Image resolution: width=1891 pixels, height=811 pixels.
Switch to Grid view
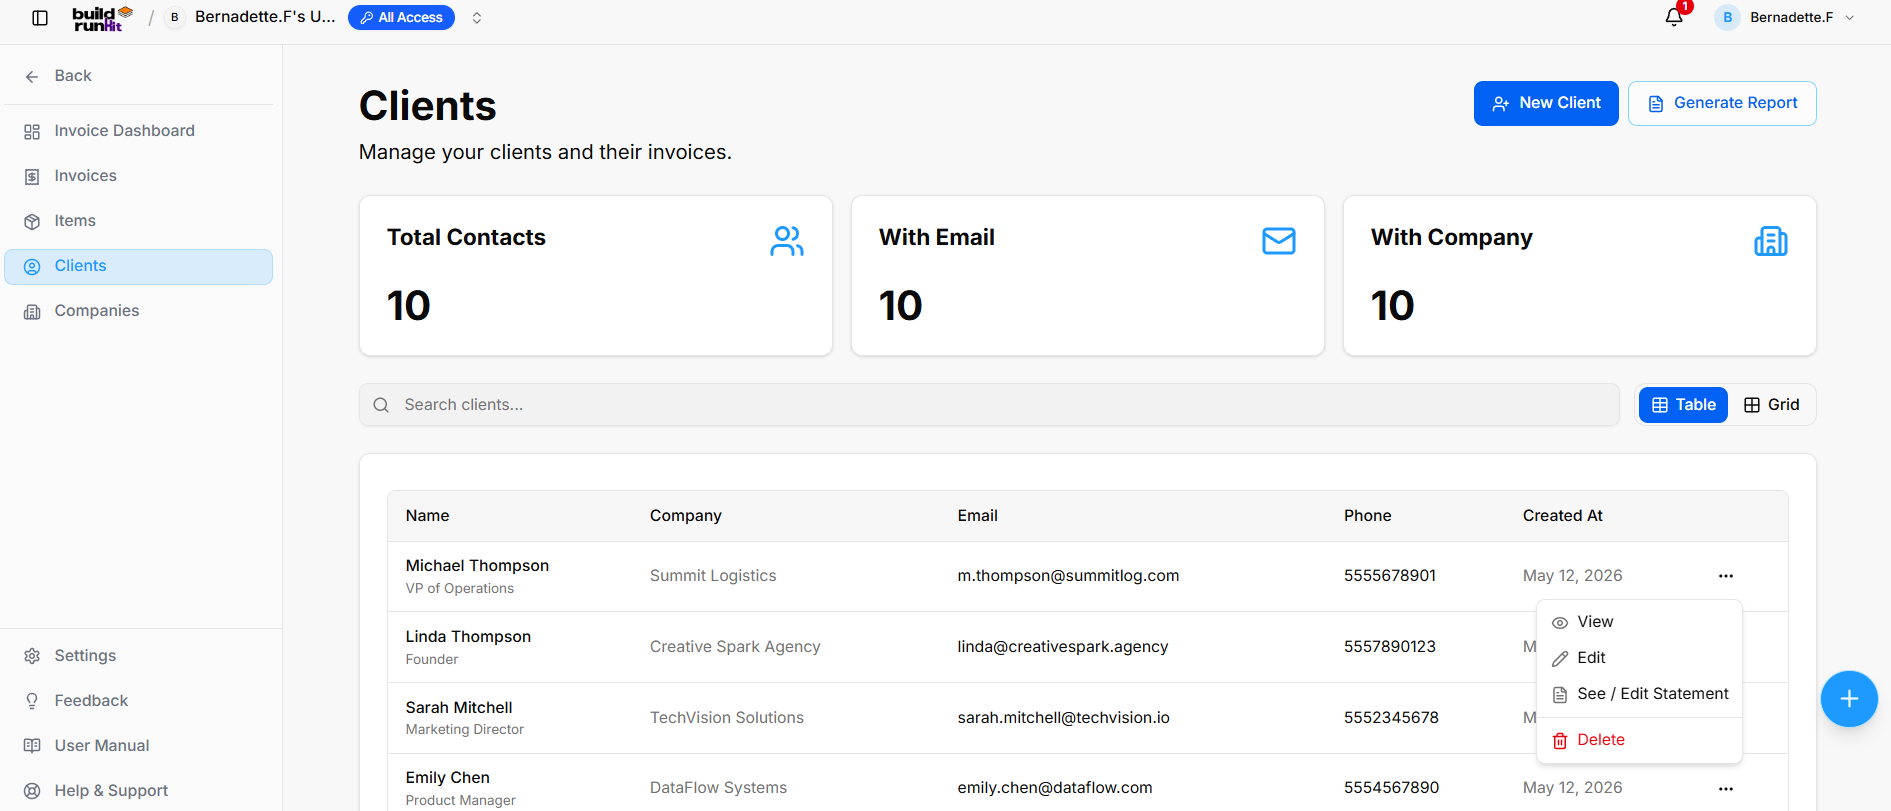(x=1771, y=405)
